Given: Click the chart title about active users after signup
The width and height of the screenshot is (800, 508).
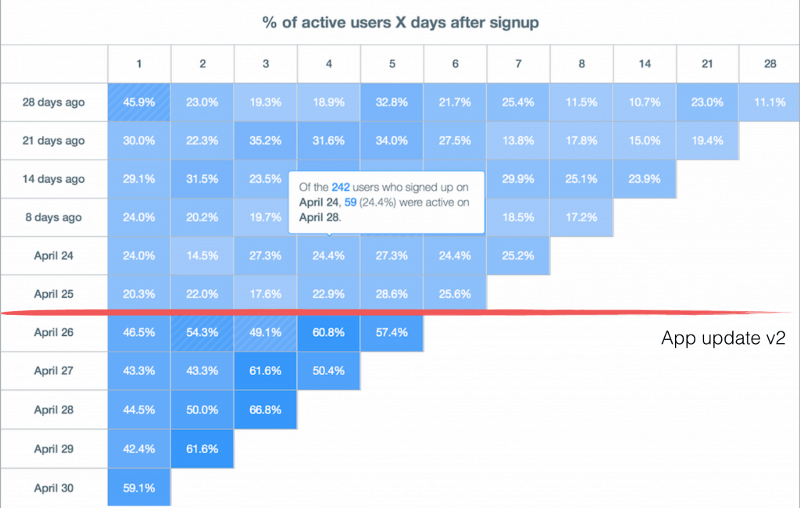Looking at the screenshot, I should pos(400,20).
